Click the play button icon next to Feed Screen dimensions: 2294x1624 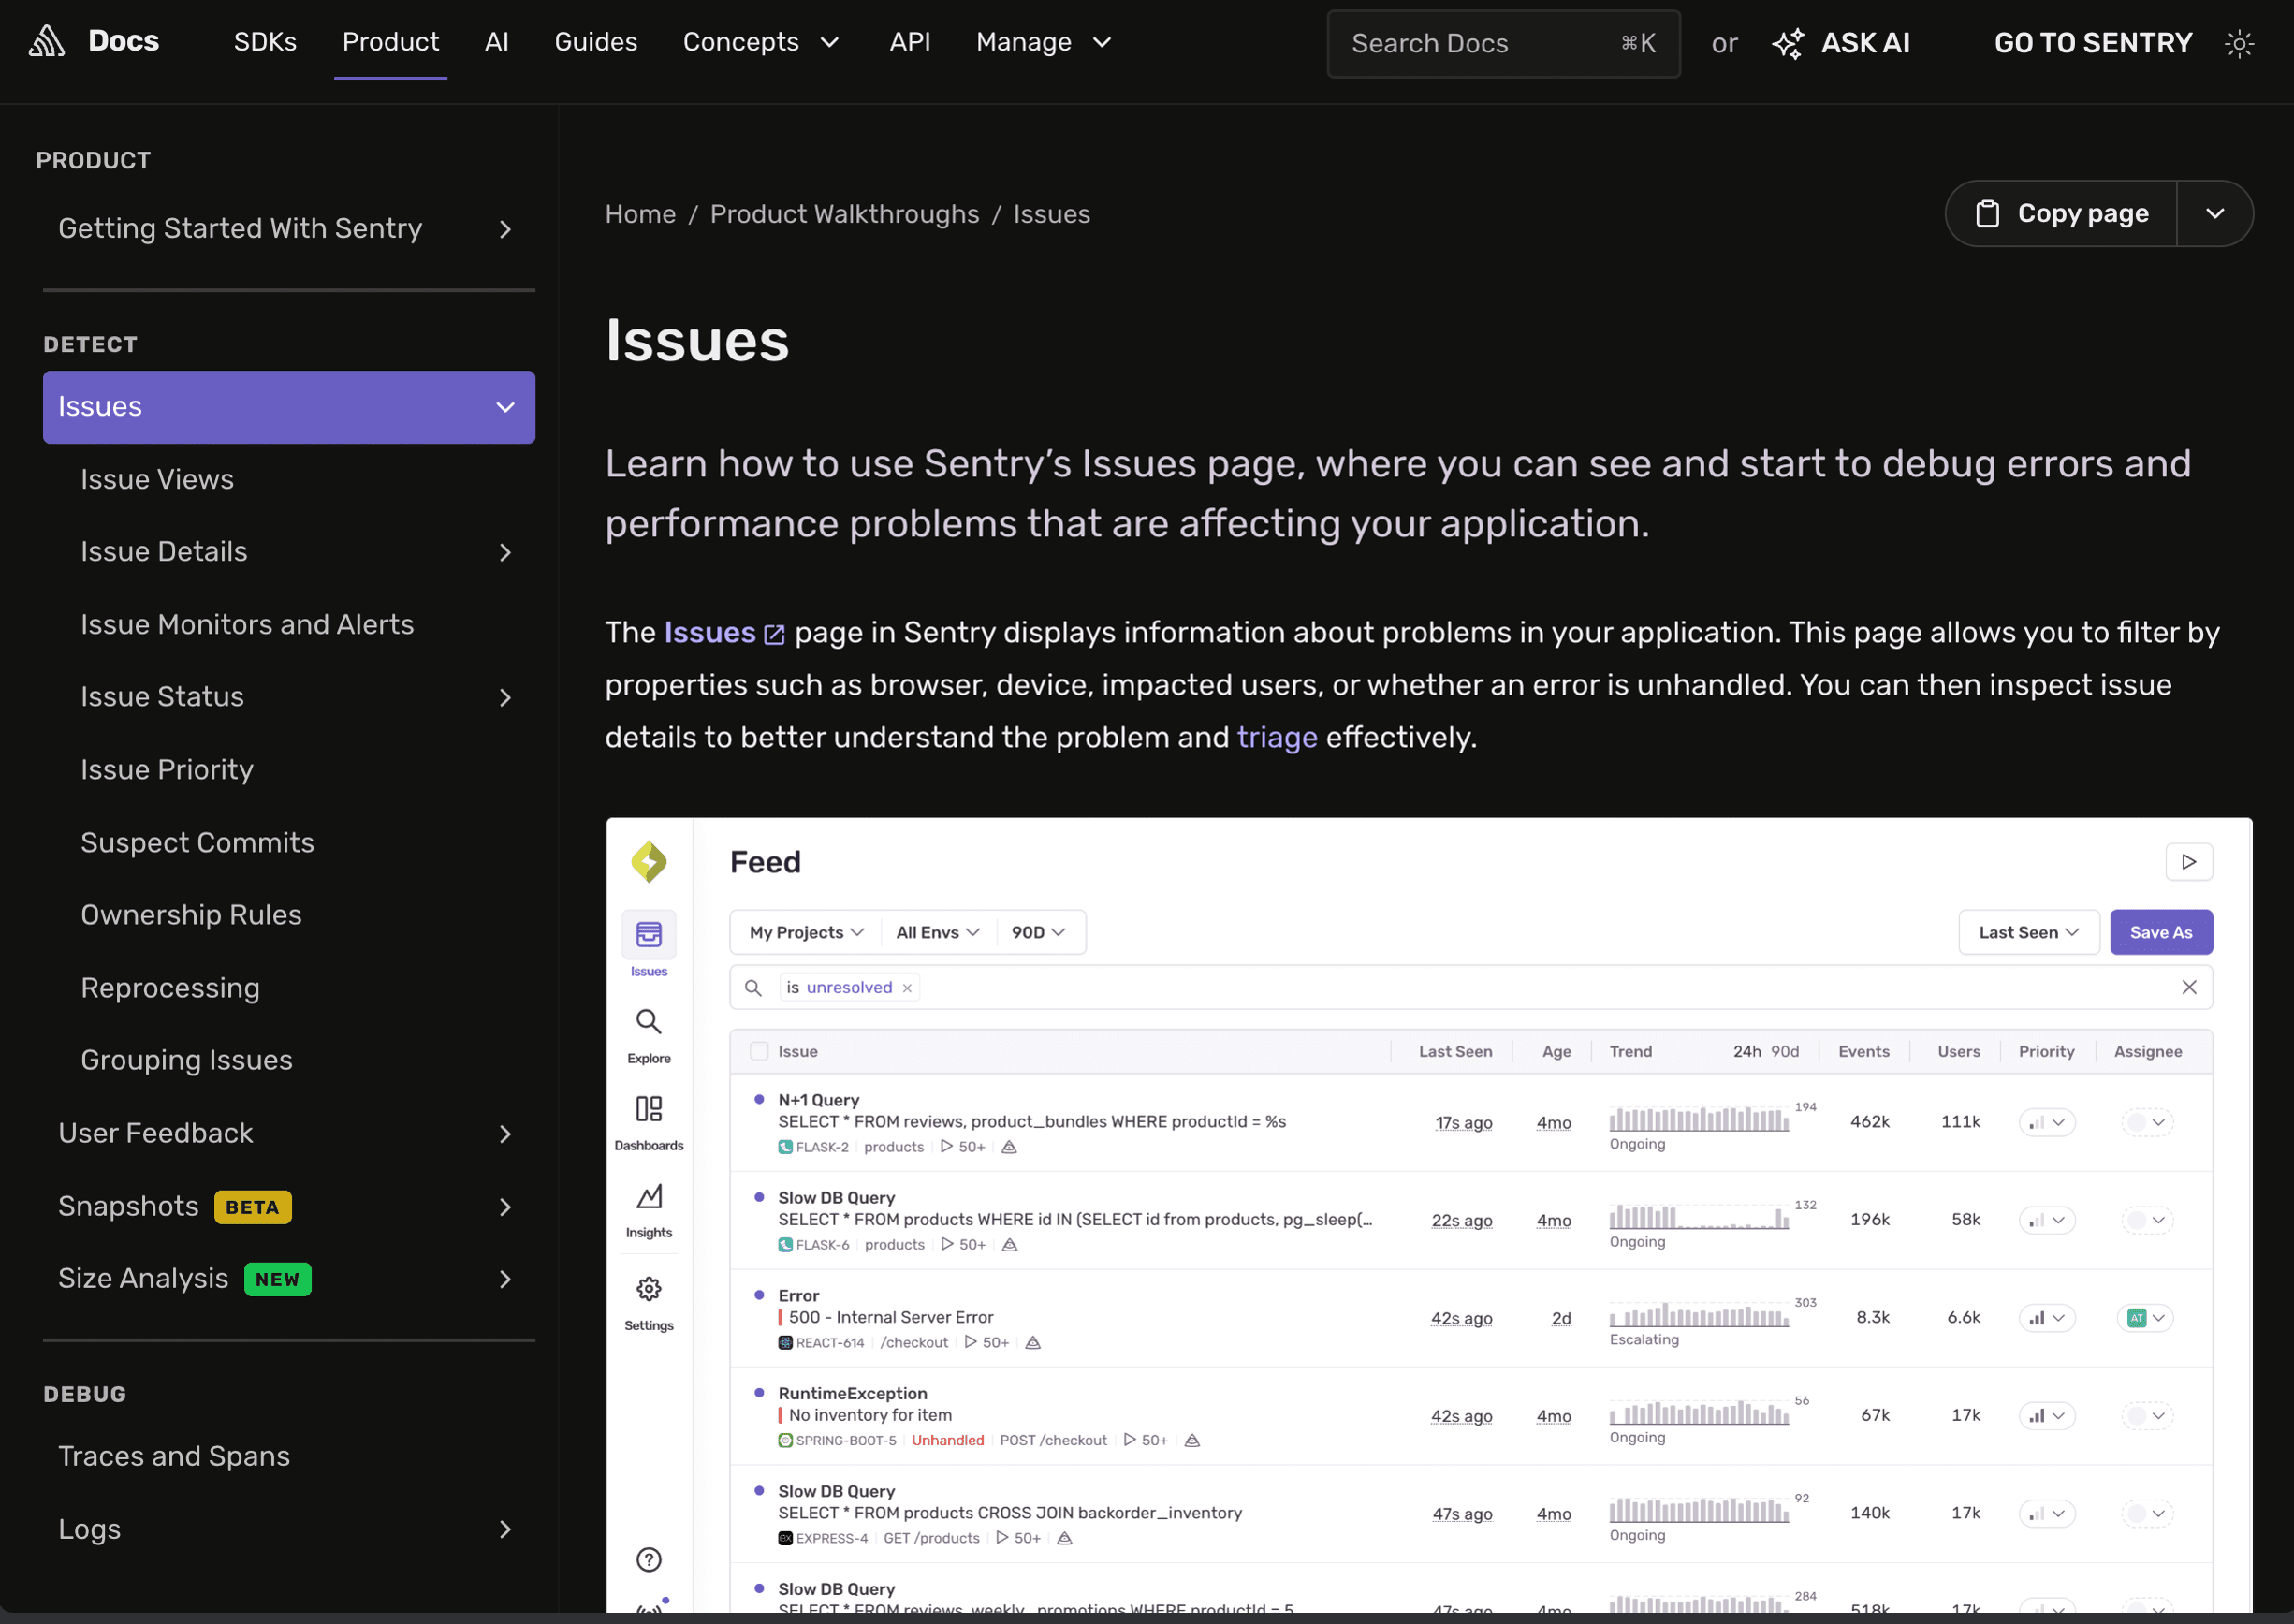2189,862
